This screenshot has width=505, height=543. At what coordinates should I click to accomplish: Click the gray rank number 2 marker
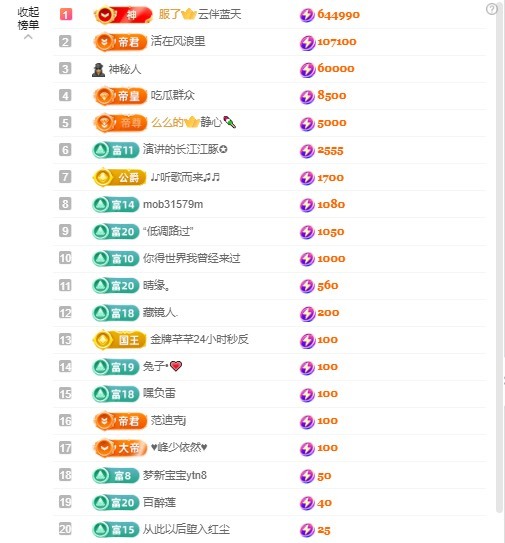pos(65,42)
